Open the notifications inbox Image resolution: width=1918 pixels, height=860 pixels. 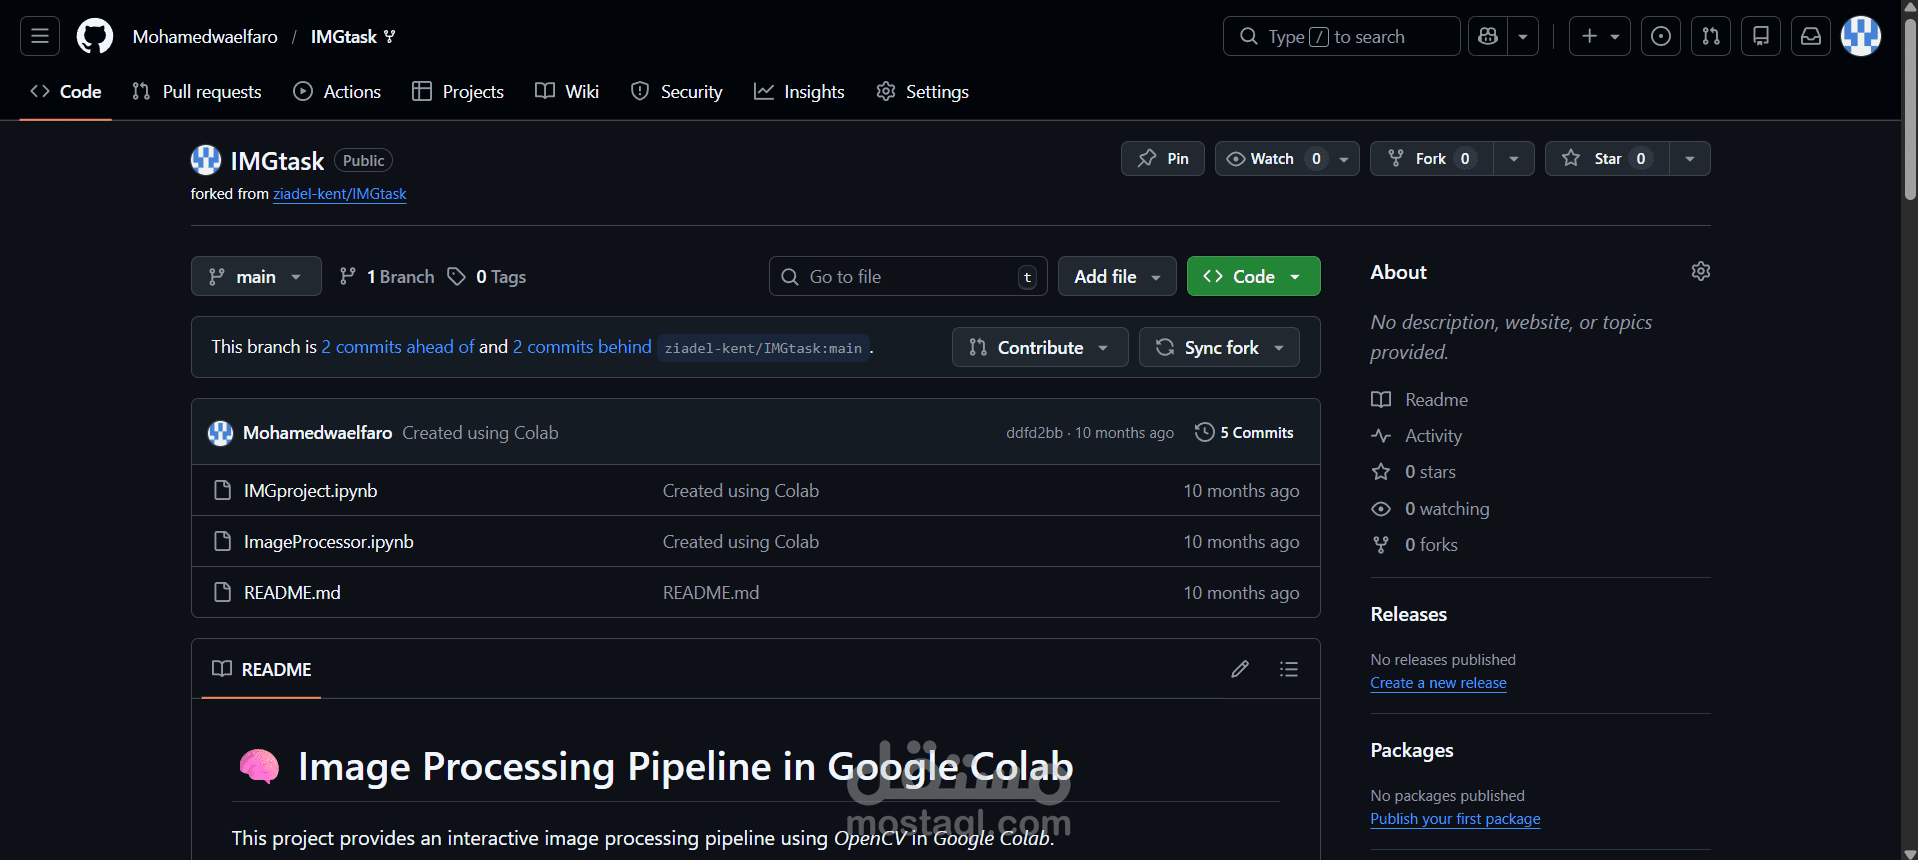tap(1811, 36)
